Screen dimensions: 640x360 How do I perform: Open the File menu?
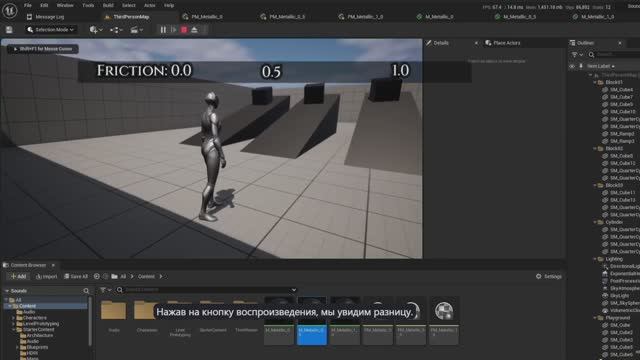(28, 5)
